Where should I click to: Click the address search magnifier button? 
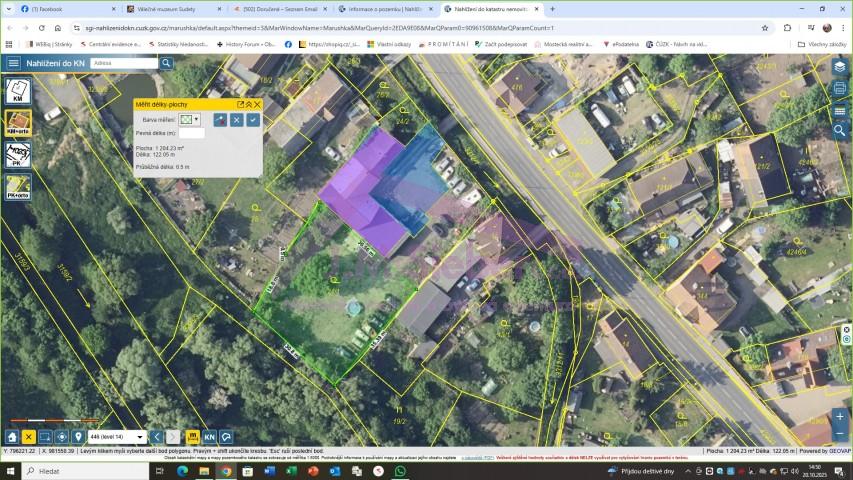point(167,63)
